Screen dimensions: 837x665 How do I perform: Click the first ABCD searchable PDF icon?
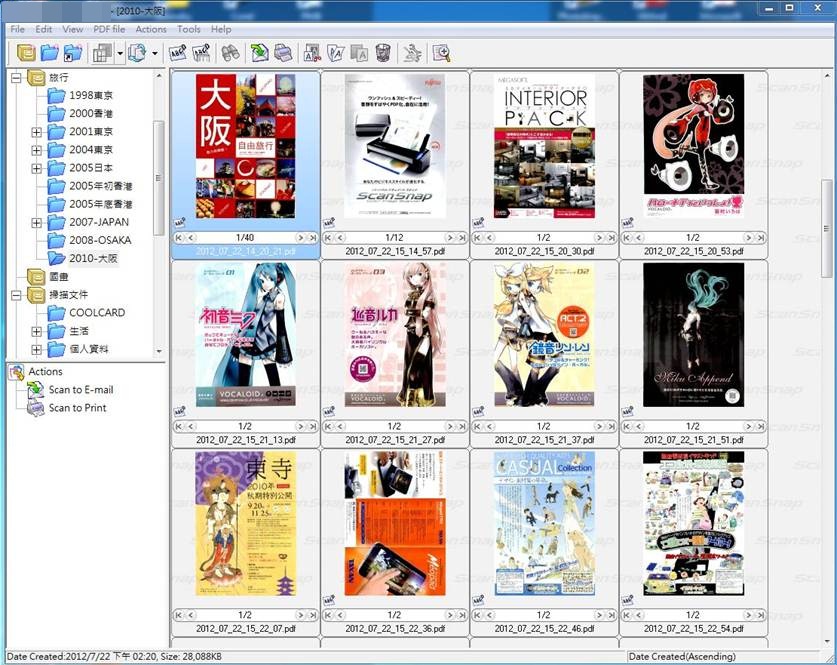point(178,52)
